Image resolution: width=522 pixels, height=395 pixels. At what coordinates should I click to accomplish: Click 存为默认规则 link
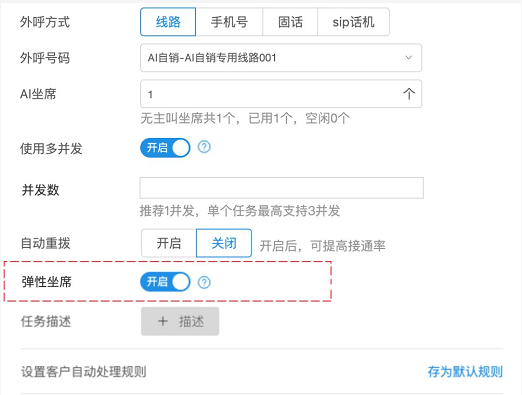point(465,372)
